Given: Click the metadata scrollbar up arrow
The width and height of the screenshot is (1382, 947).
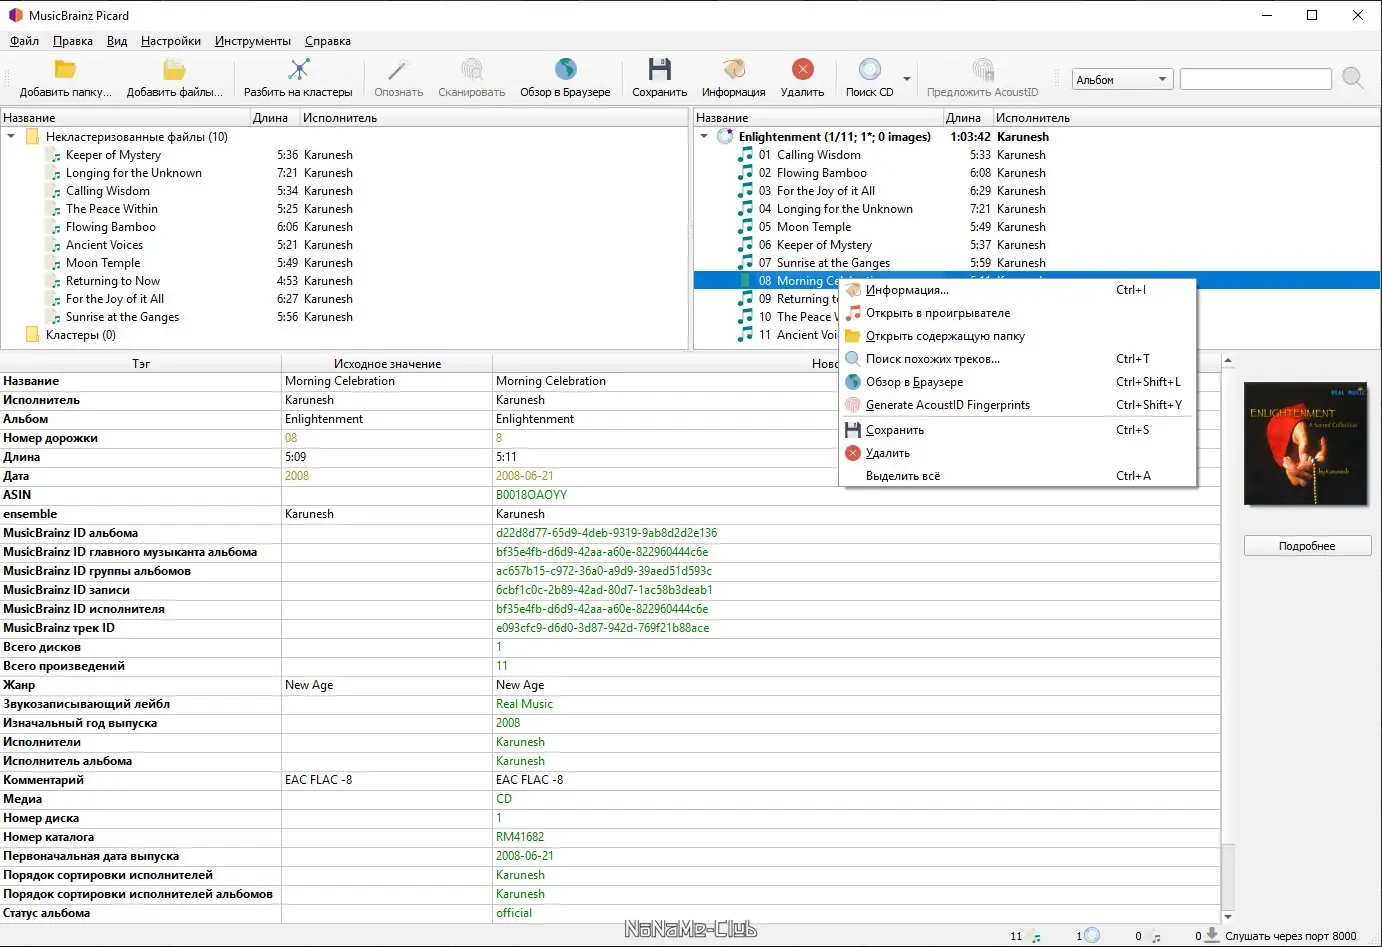Looking at the screenshot, I should [x=1228, y=361].
